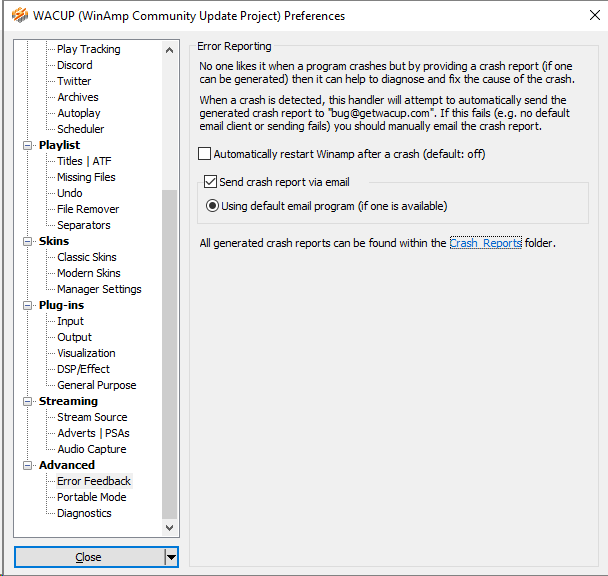Open Output plug-ins page
608x576 pixels.
tap(74, 337)
